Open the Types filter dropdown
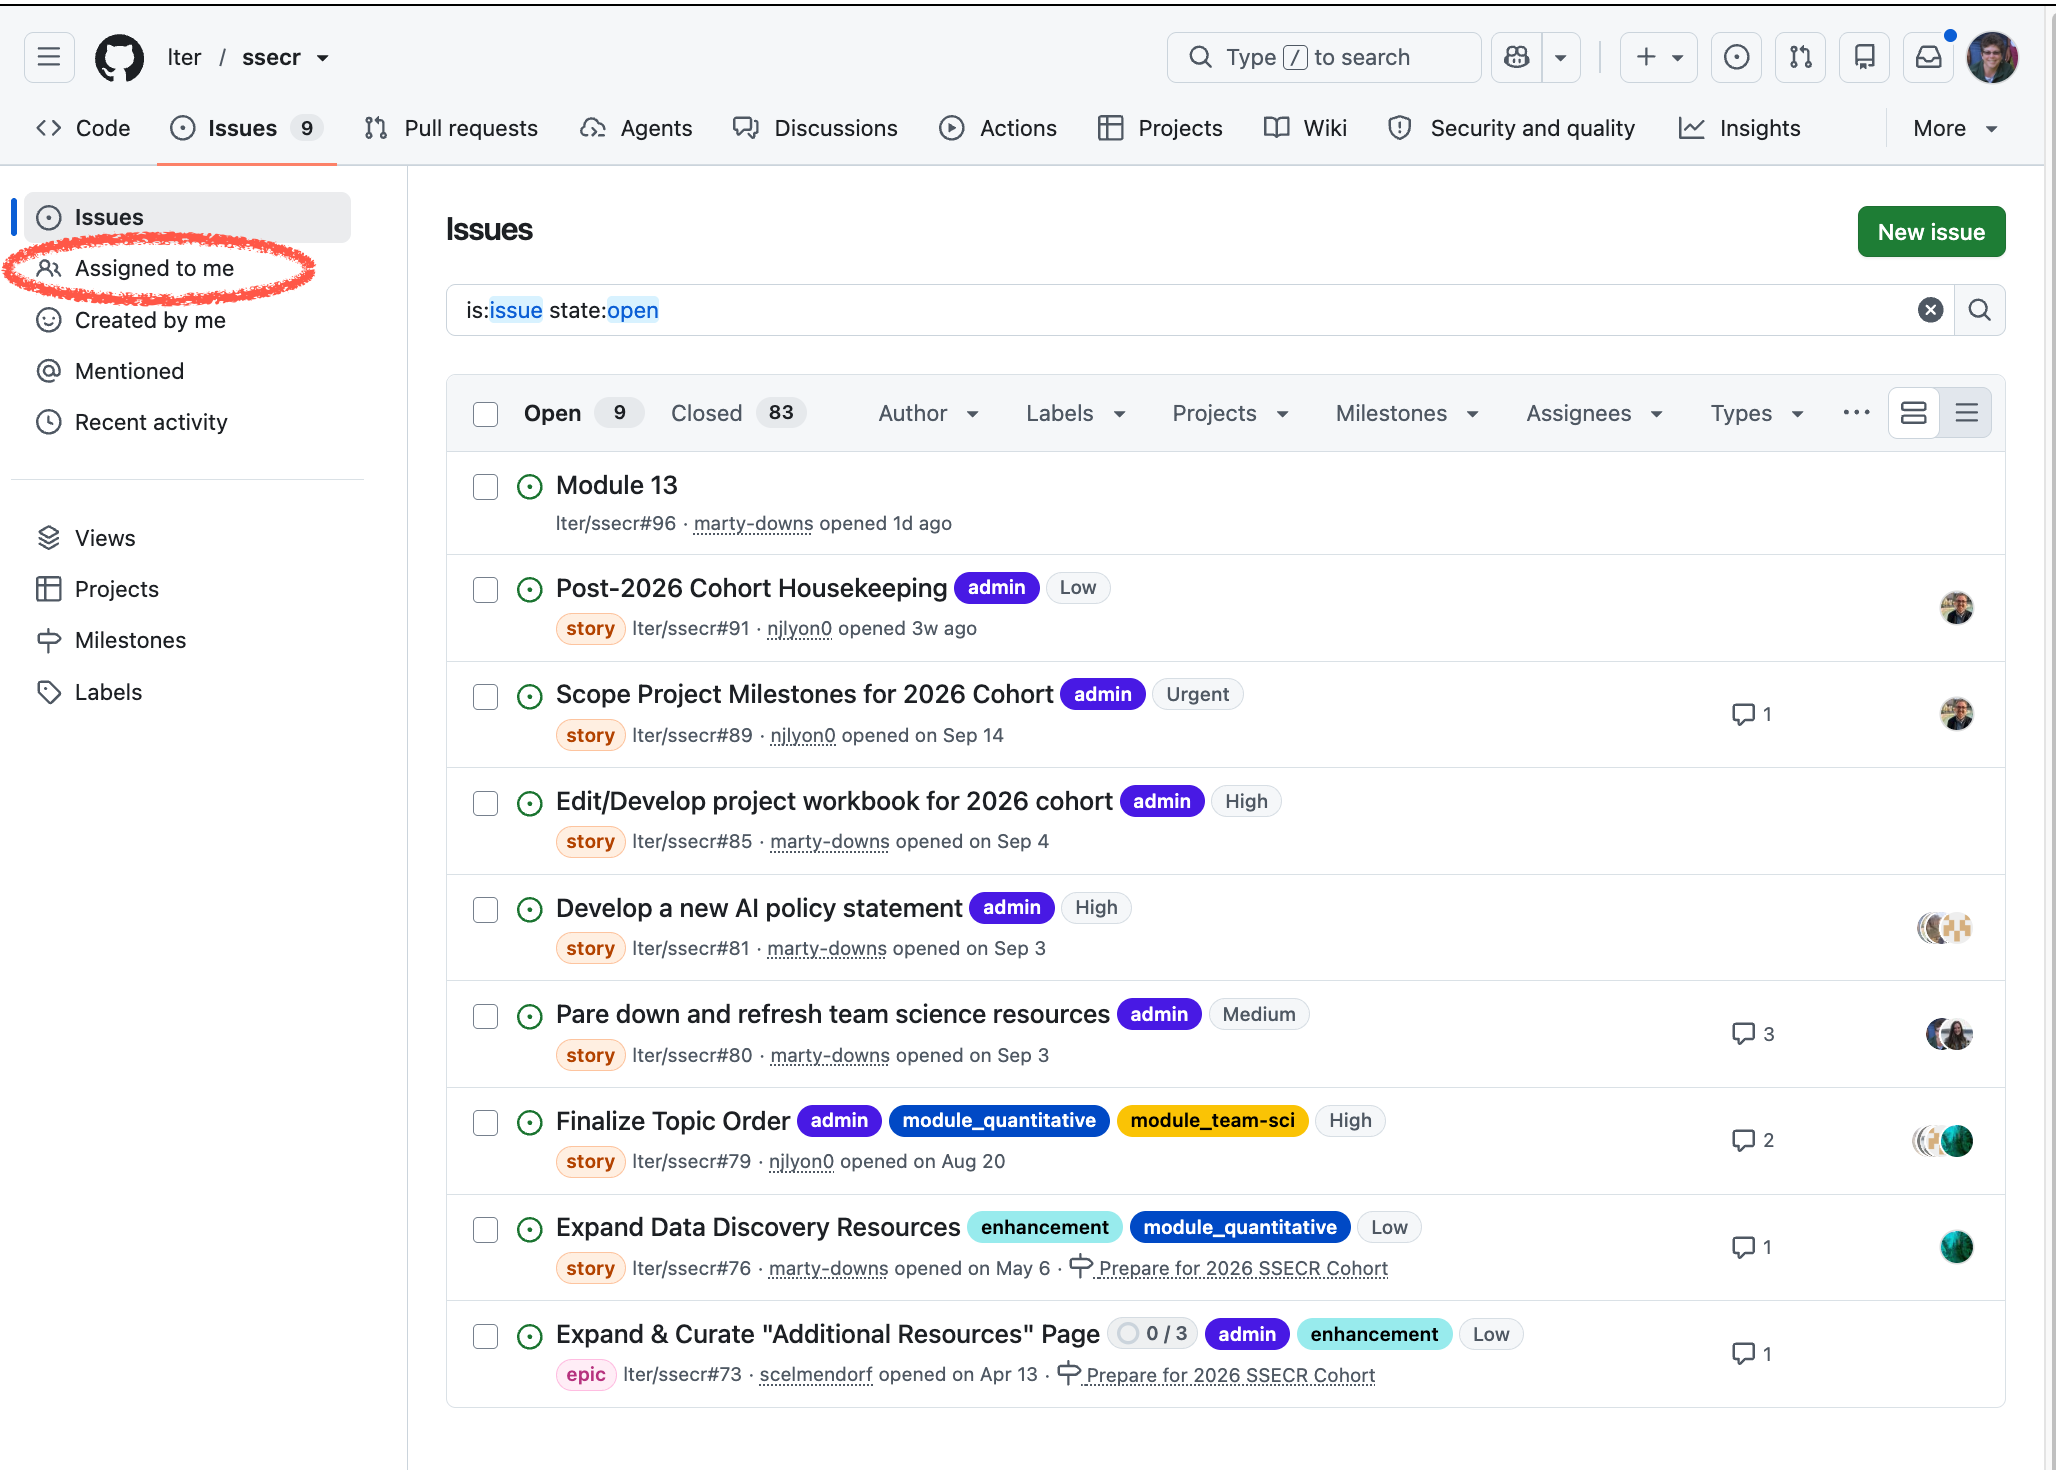 (x=1756, y=413)
